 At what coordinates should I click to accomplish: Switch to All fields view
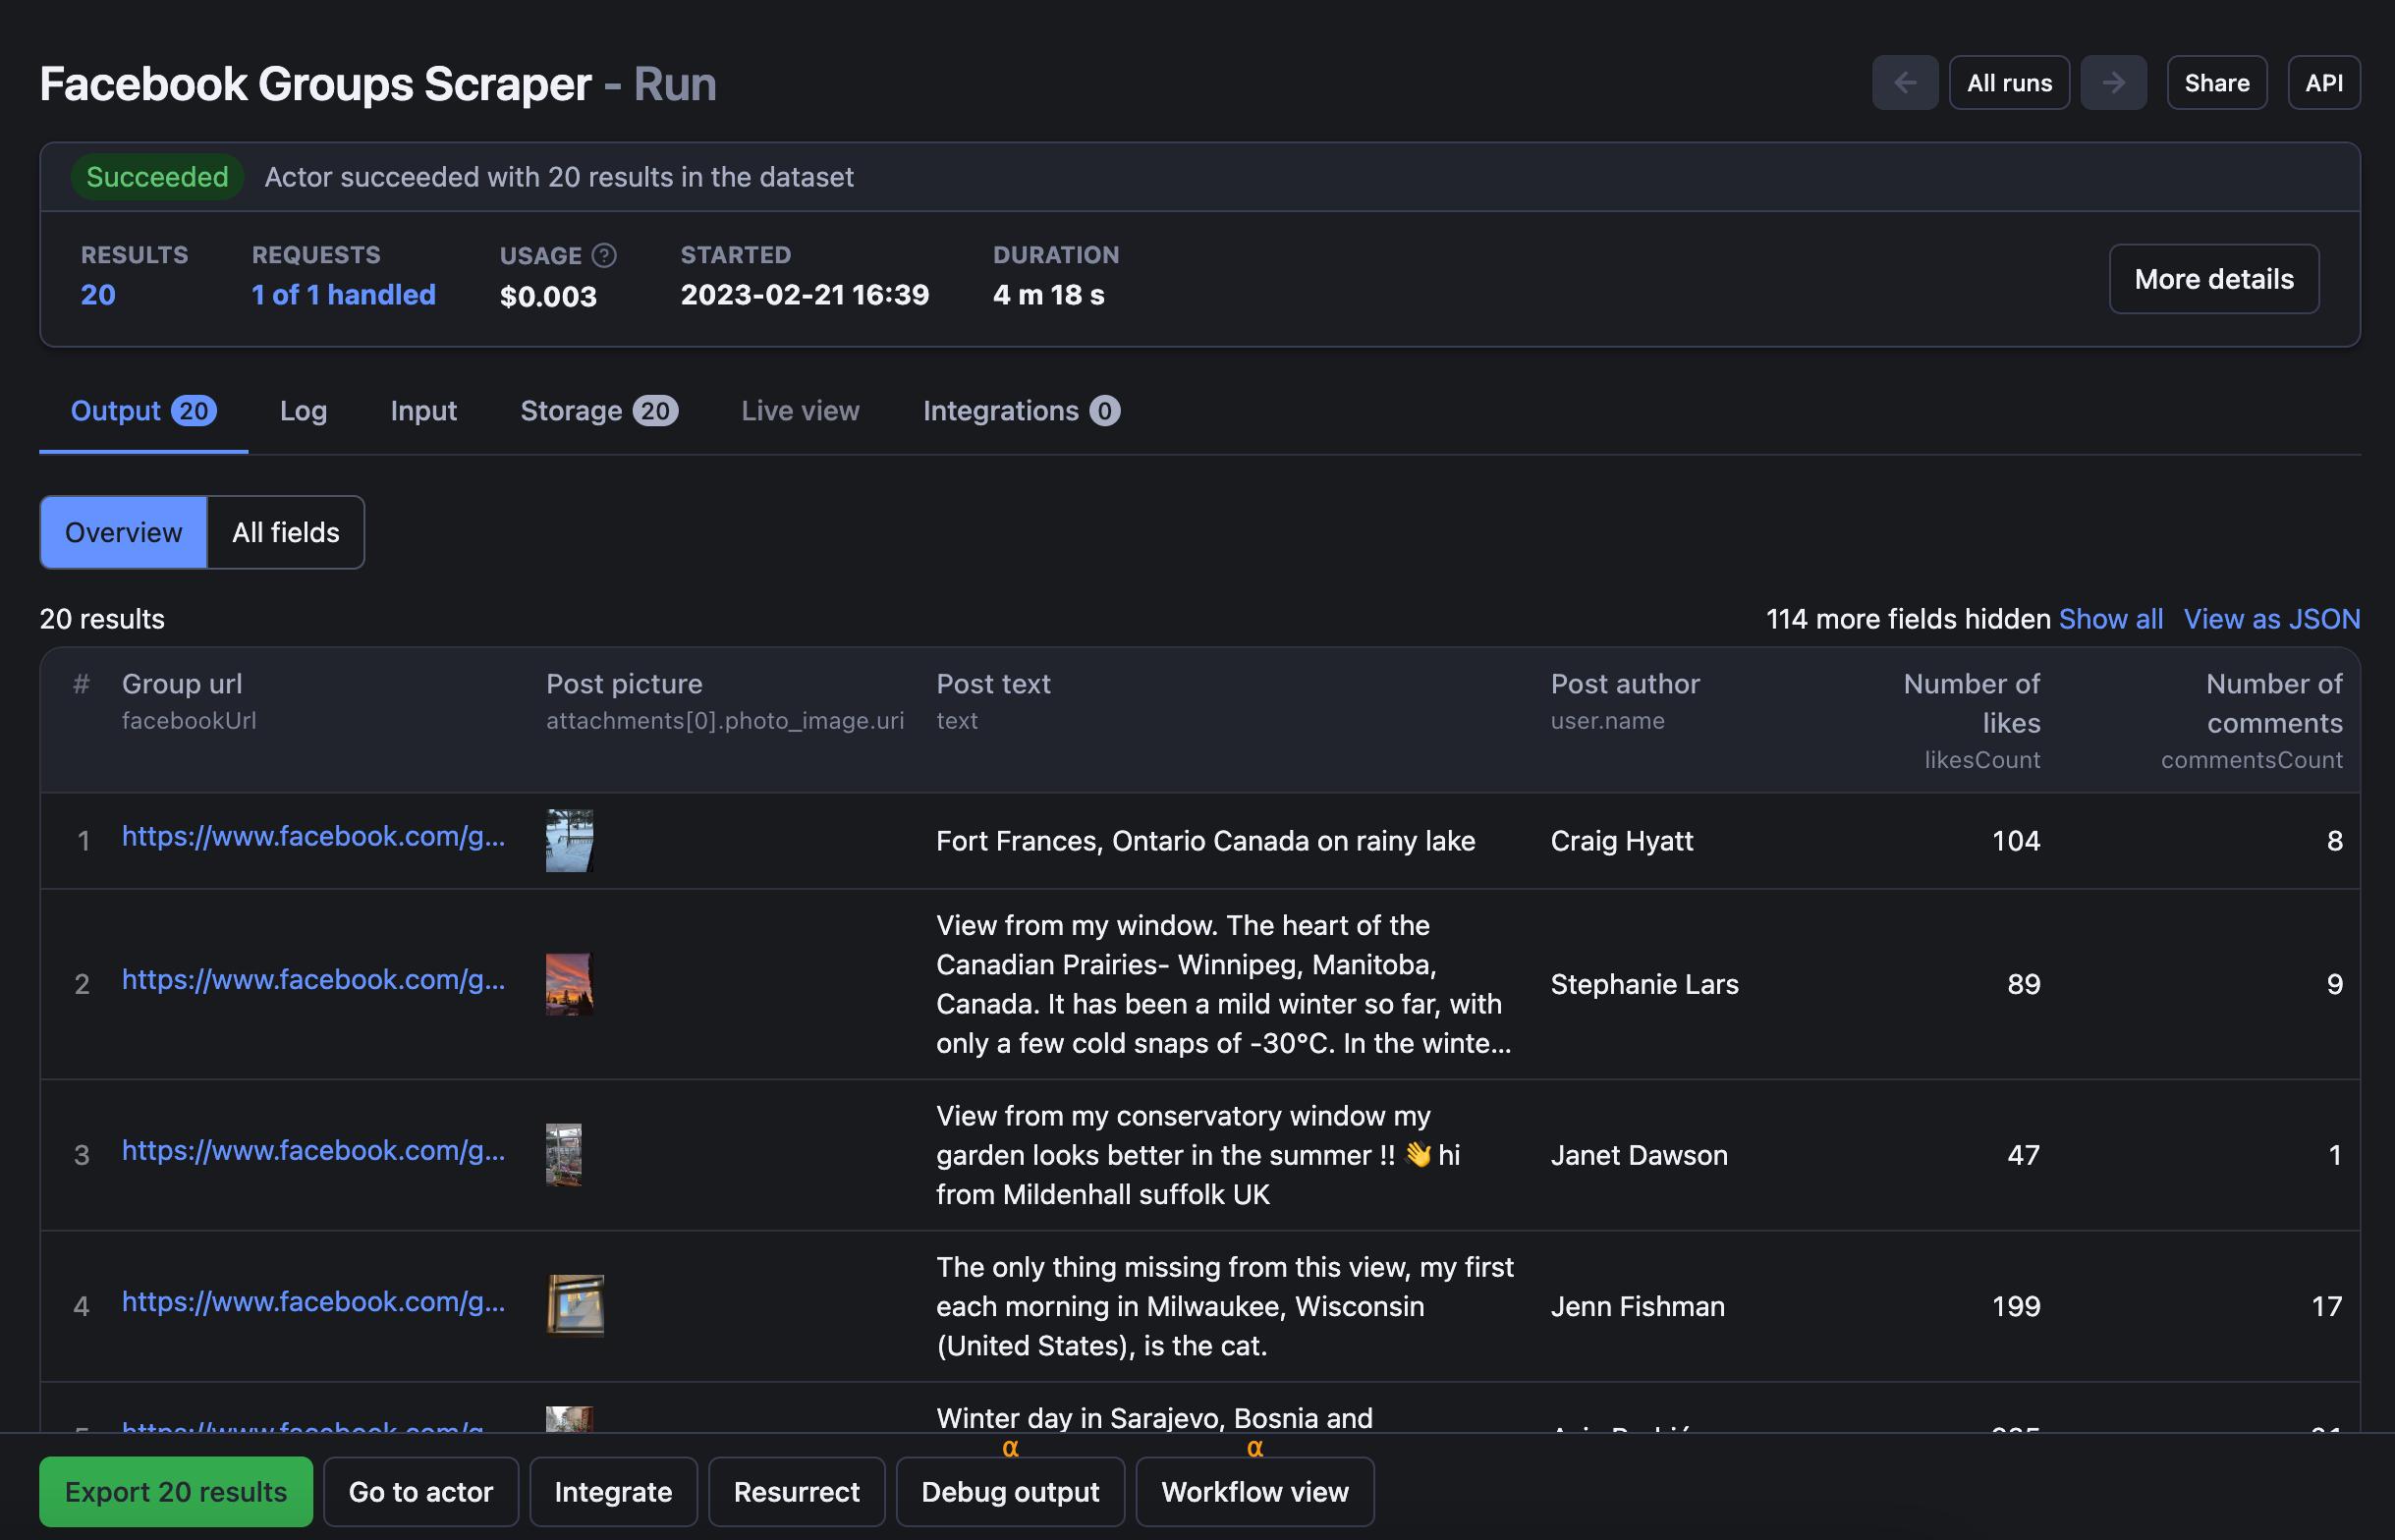pos(286,532)
